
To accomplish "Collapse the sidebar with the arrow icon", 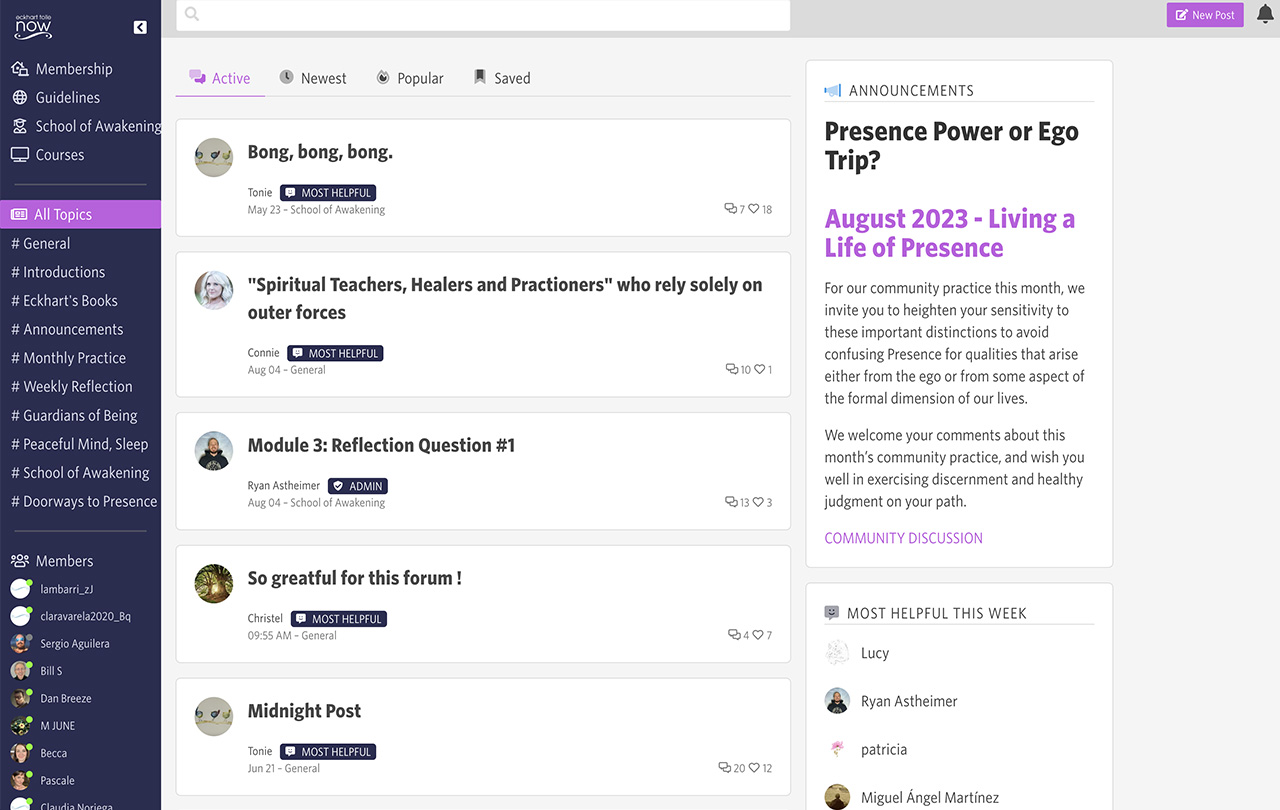I will (x=140, y=27).
